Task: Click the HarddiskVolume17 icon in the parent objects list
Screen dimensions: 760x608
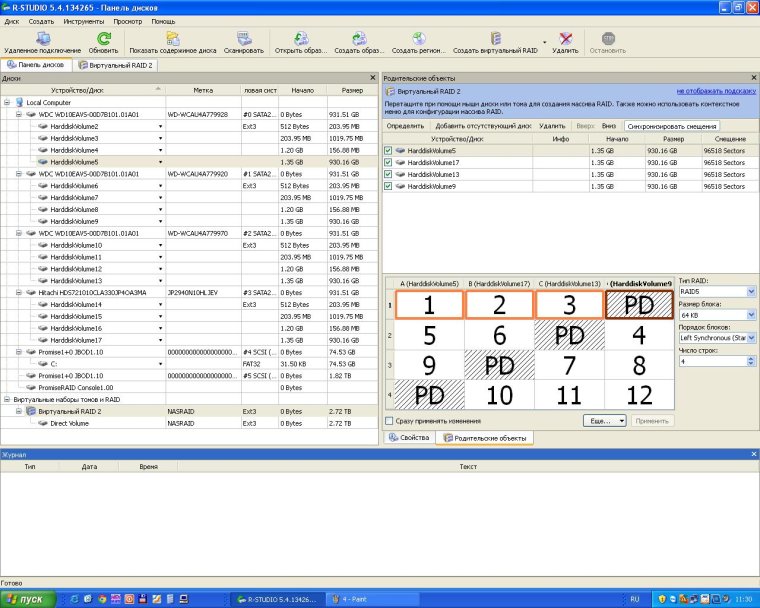Action: click(400, 162)
